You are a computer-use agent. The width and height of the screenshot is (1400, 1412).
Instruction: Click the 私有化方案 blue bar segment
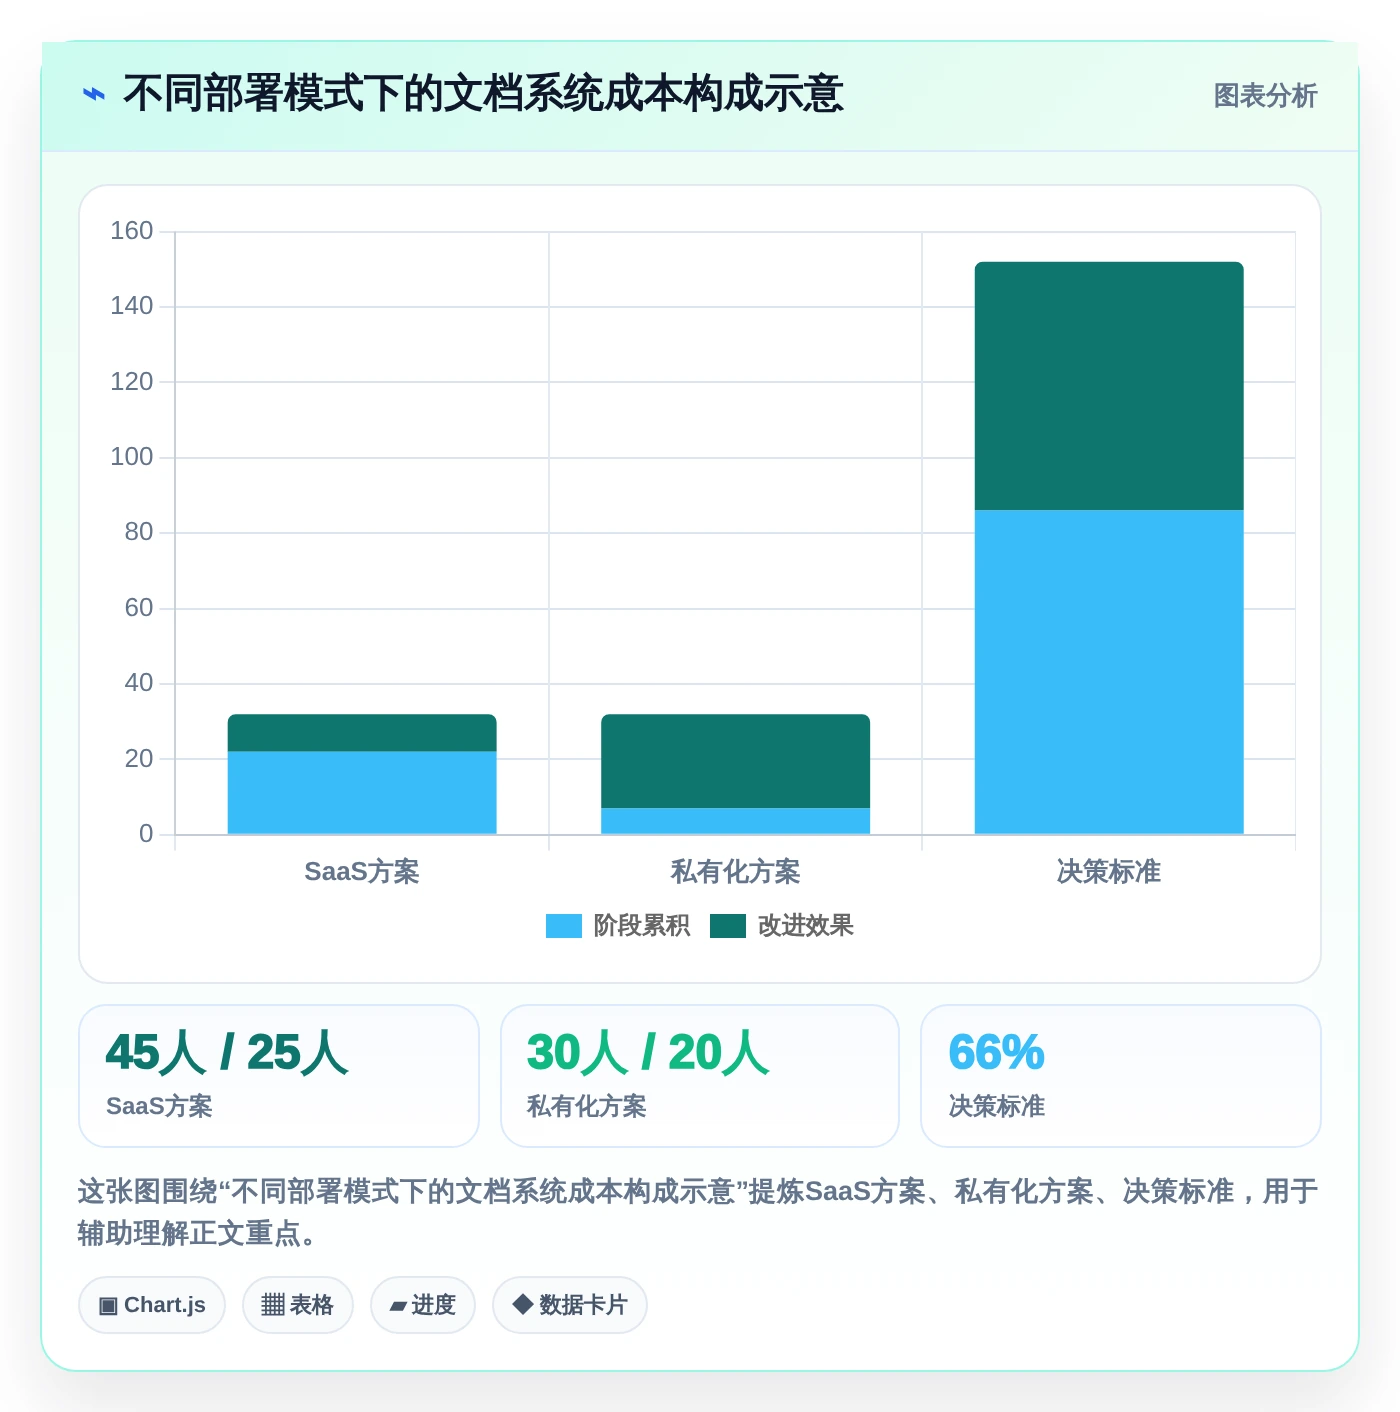[735, 821]
